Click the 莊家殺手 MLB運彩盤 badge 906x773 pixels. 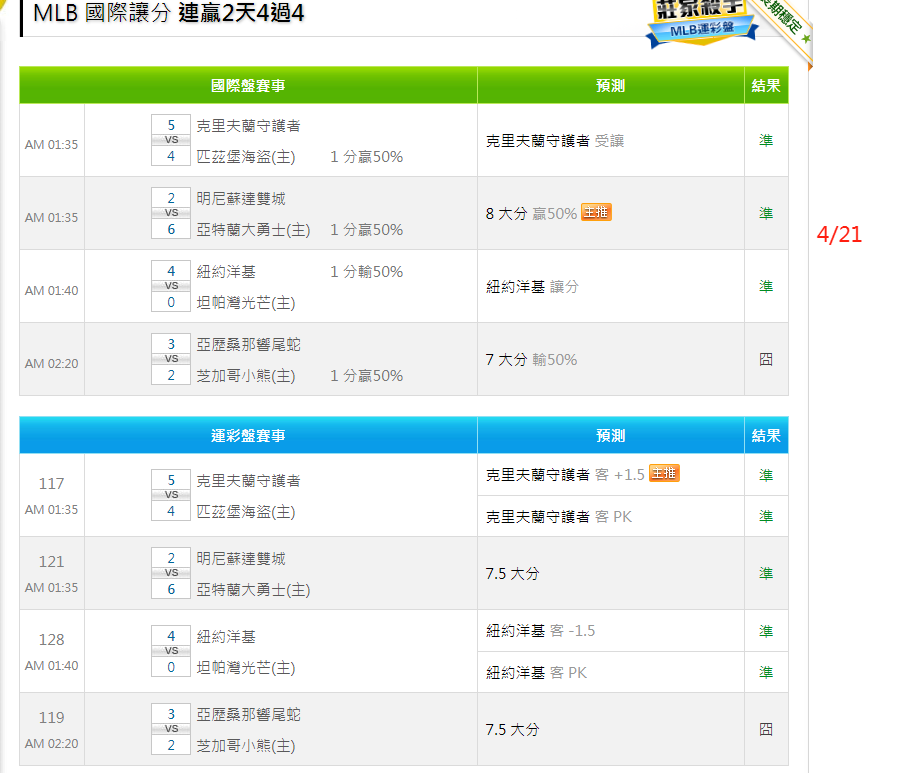[701, 23]
